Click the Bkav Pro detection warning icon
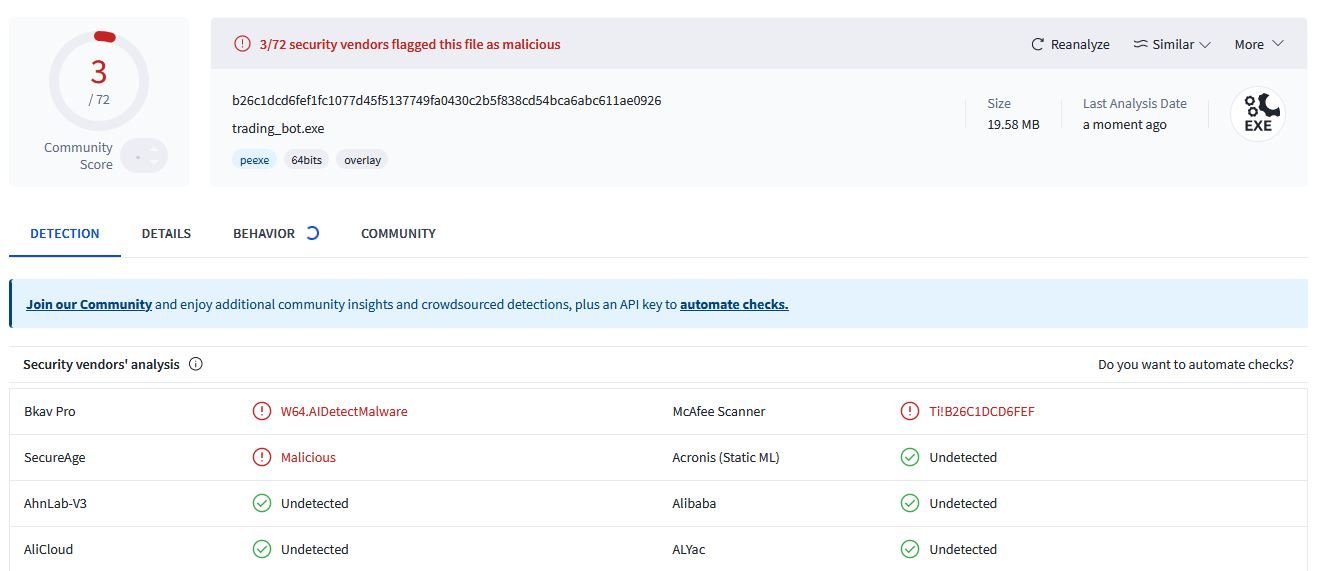The height and width of the screenshot is (571, 1330). click(x=262, y=411)
